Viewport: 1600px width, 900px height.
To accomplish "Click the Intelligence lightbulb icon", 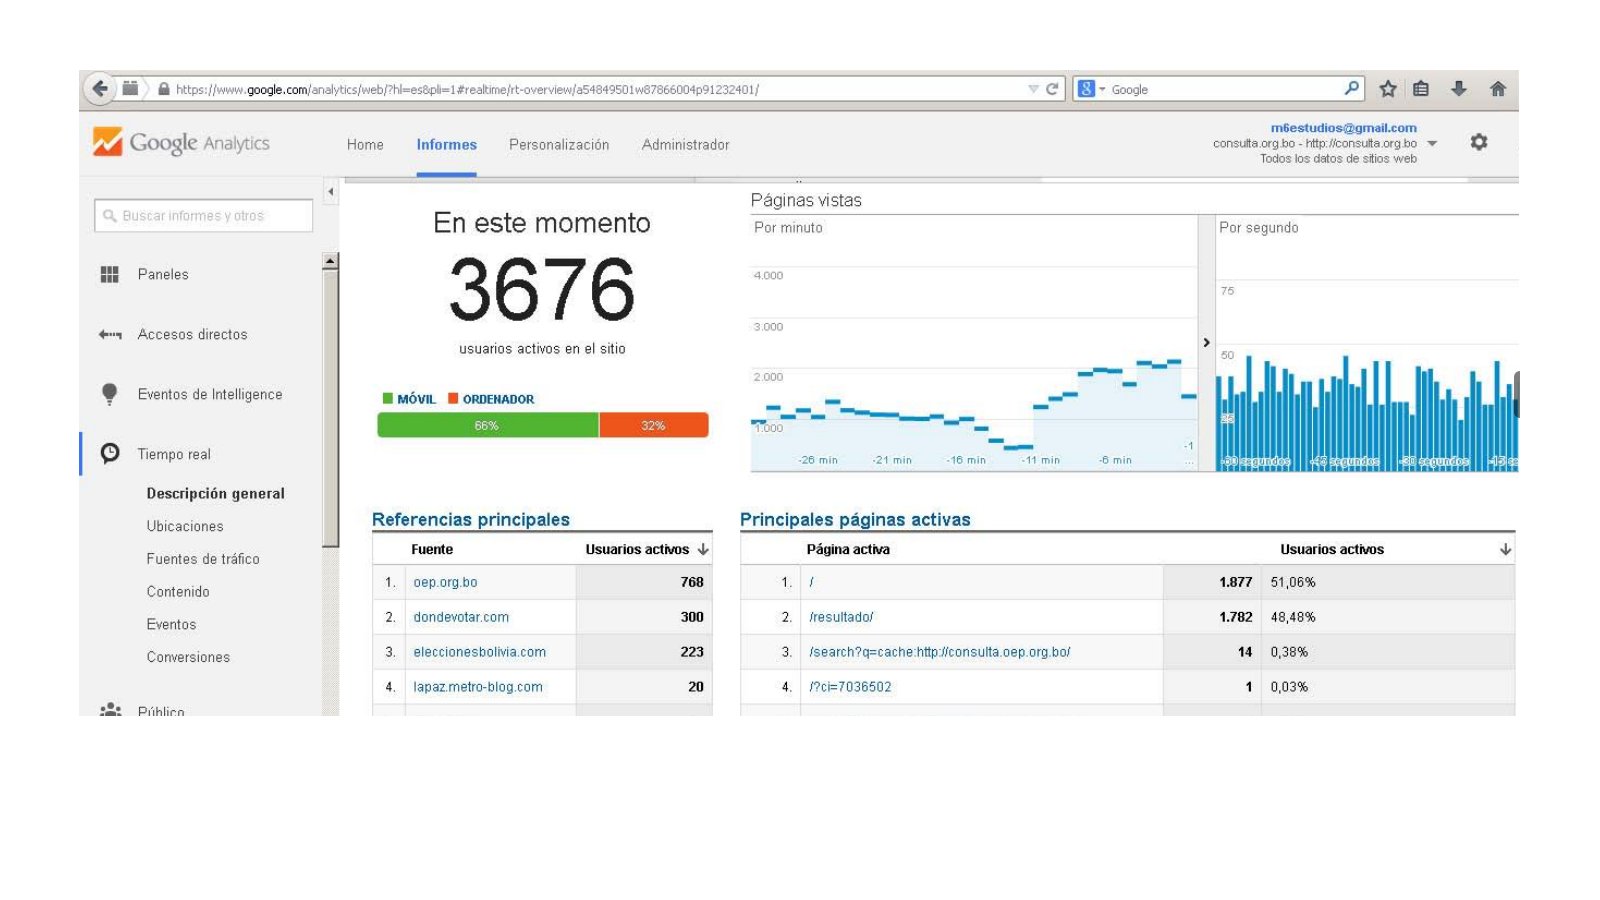I will (110, 394).
